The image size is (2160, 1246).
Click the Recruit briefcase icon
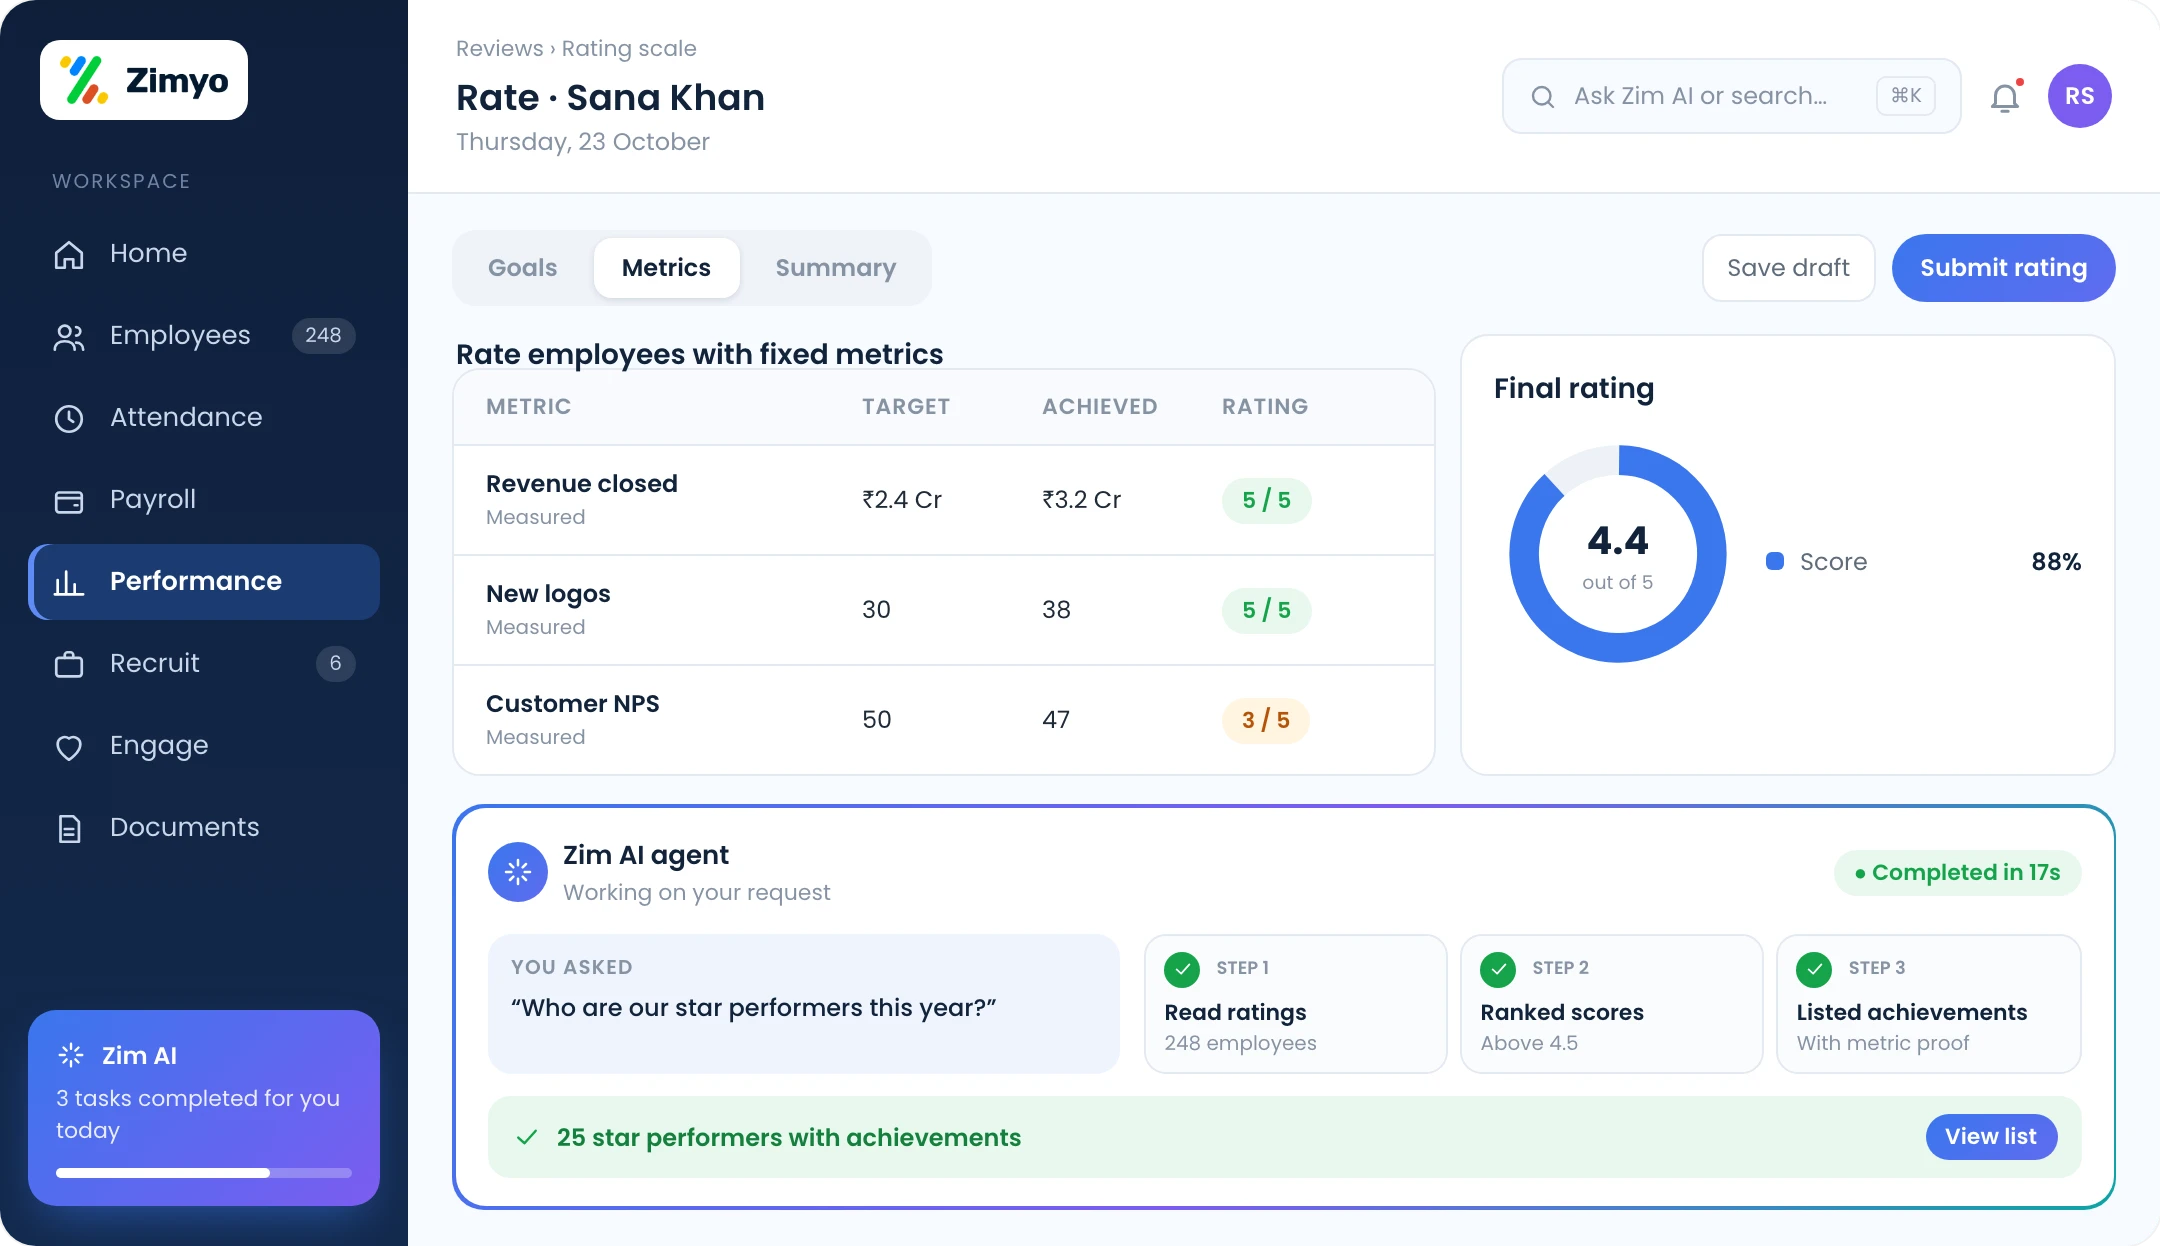coord(69,664)
